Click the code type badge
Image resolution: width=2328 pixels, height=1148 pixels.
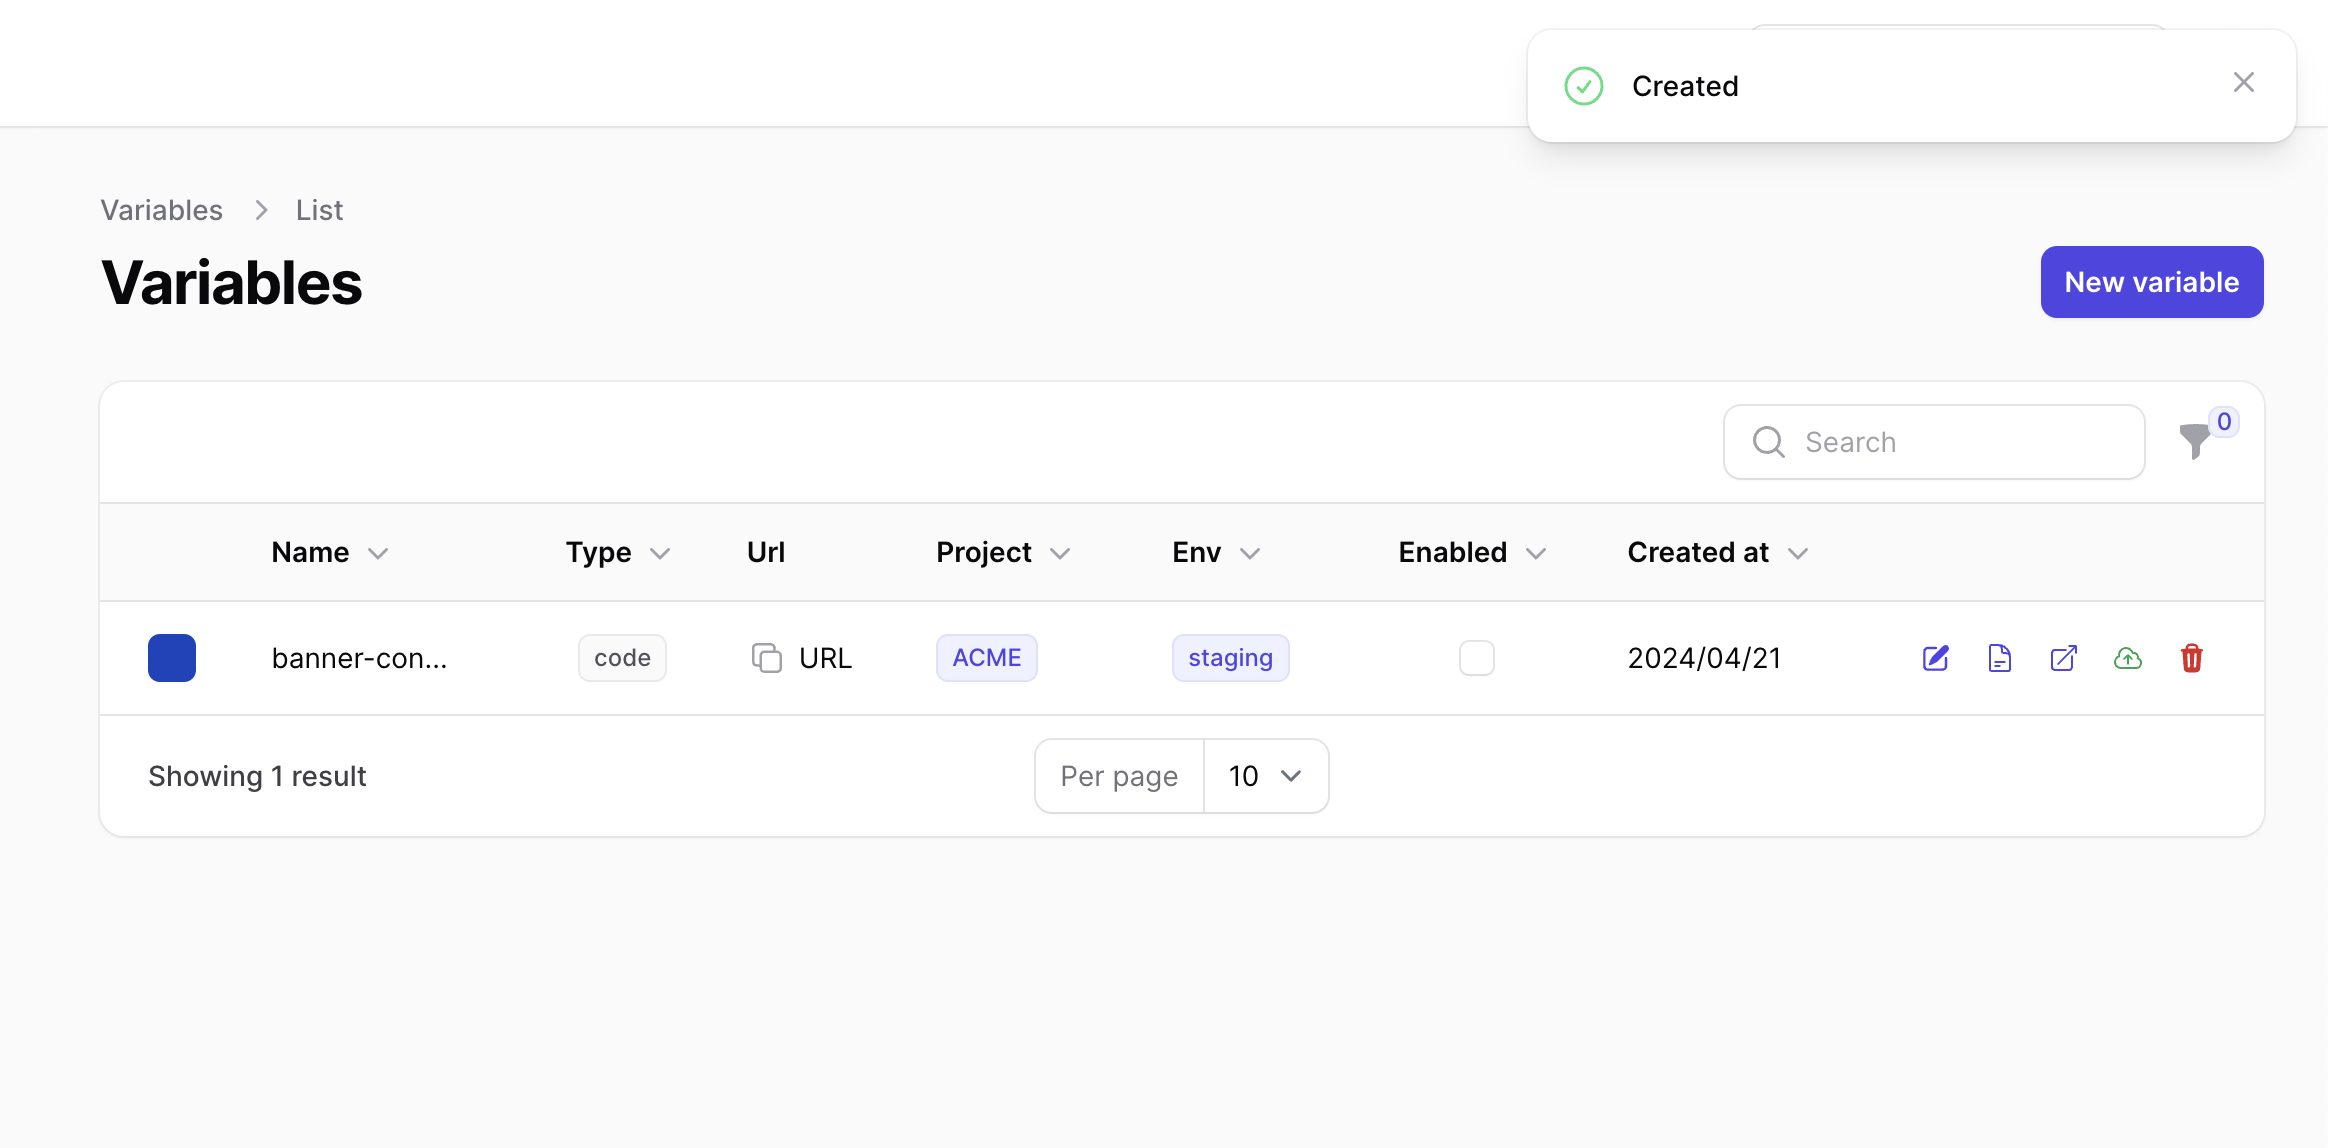[x=622, y=658]
